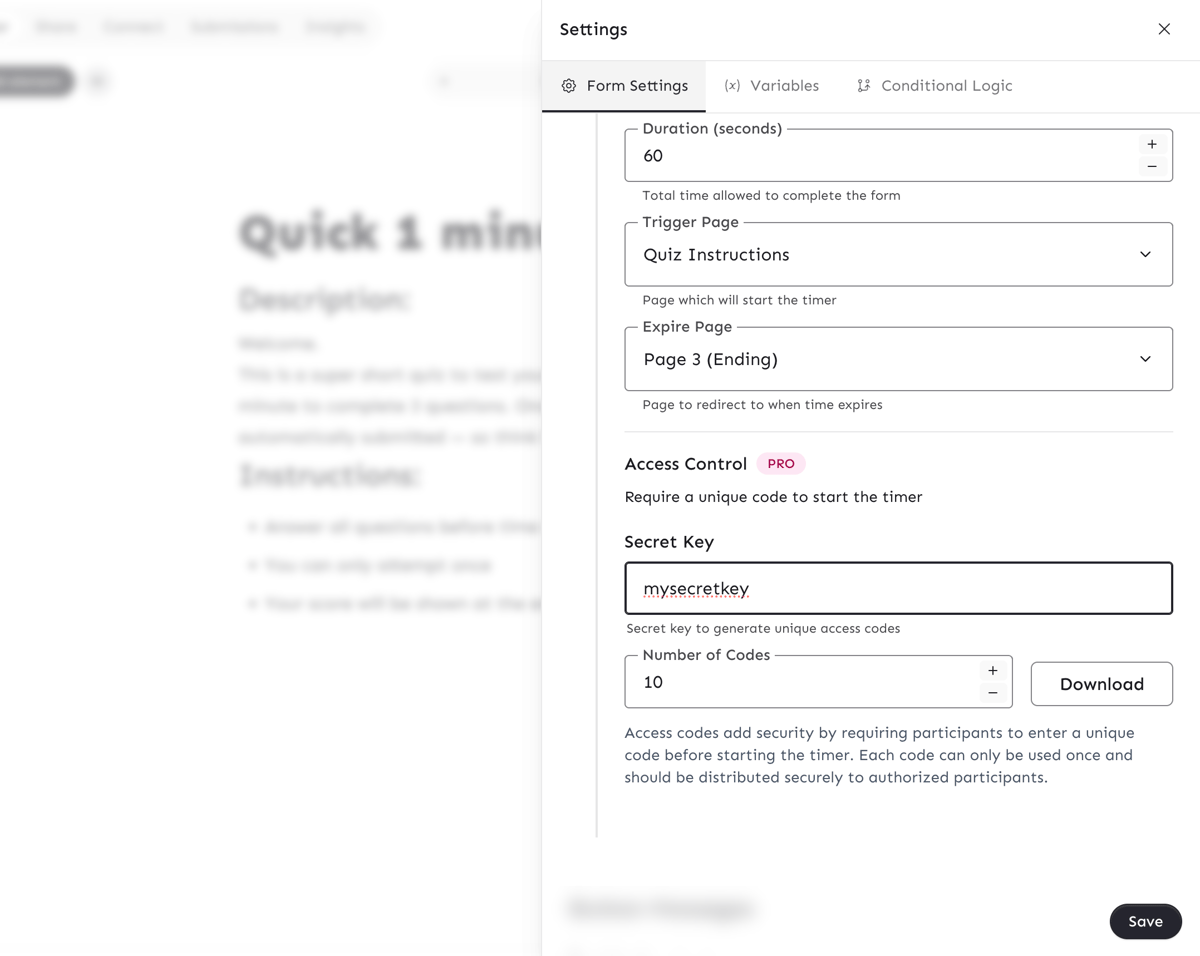Increment Number of Codes with plus
The image size is (1200, 956).
993,670
